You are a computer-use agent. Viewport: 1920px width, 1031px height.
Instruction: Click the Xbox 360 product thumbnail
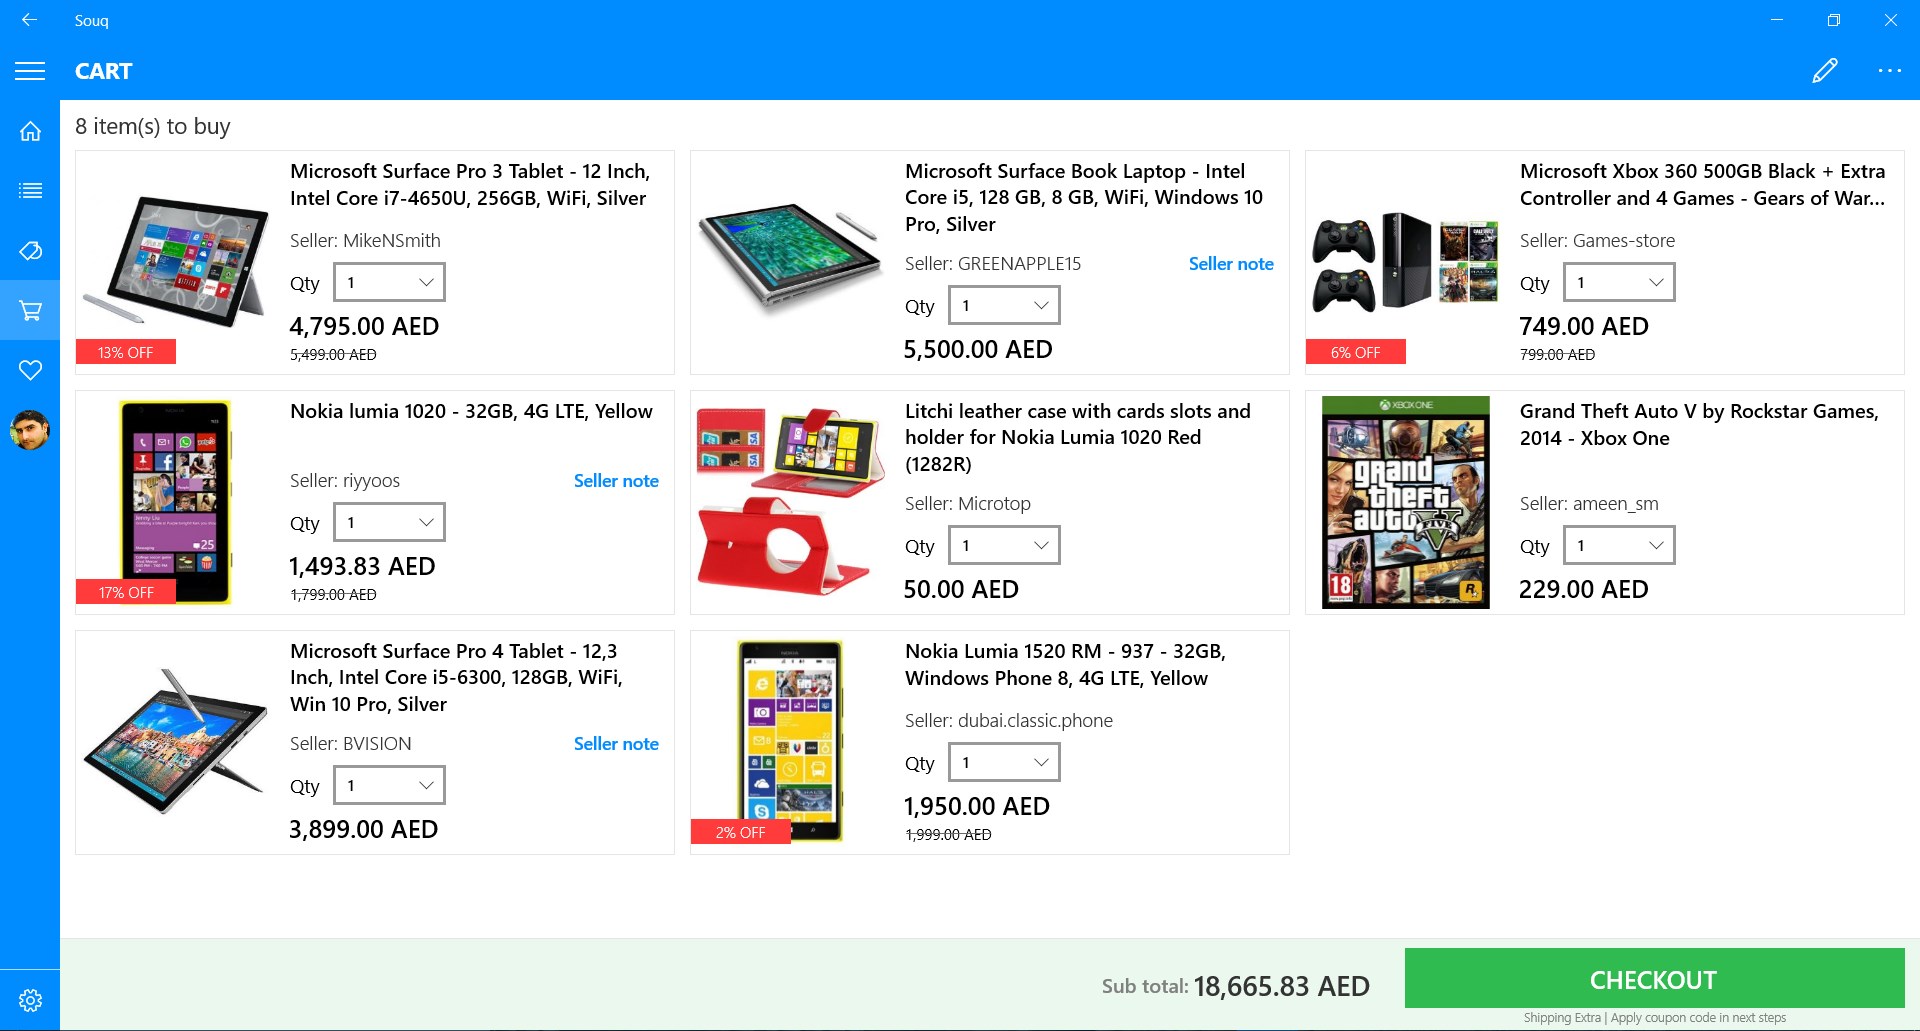(x=1405, y=262)
